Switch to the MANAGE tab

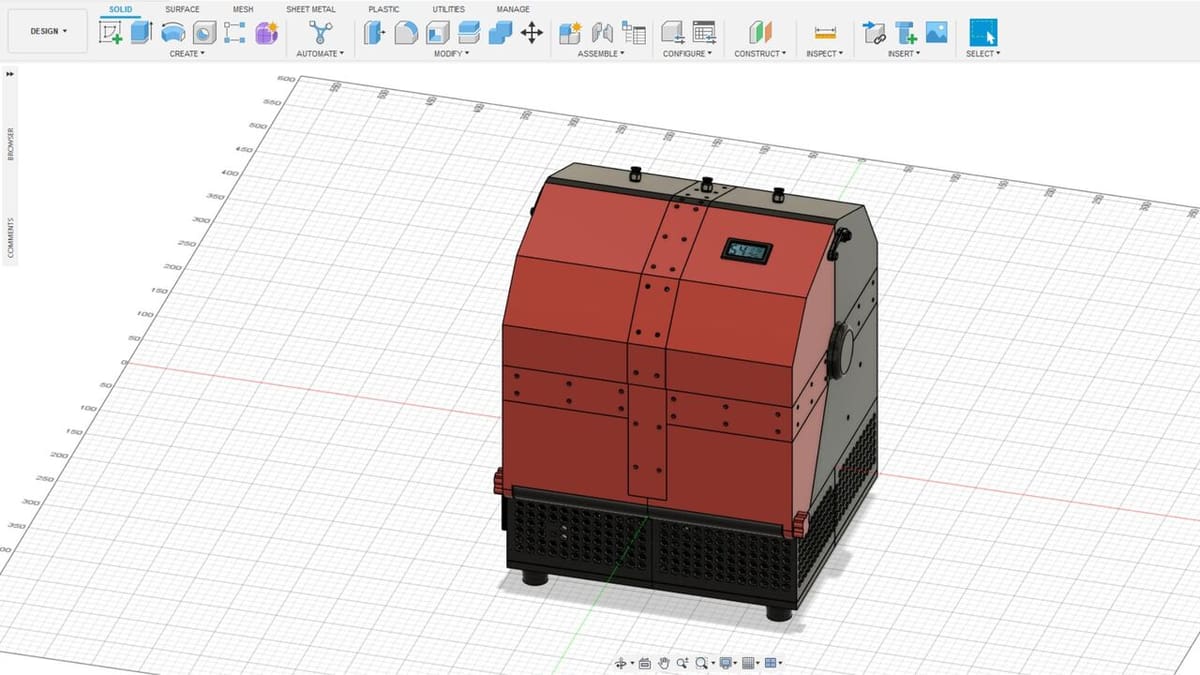coord(513,9)
